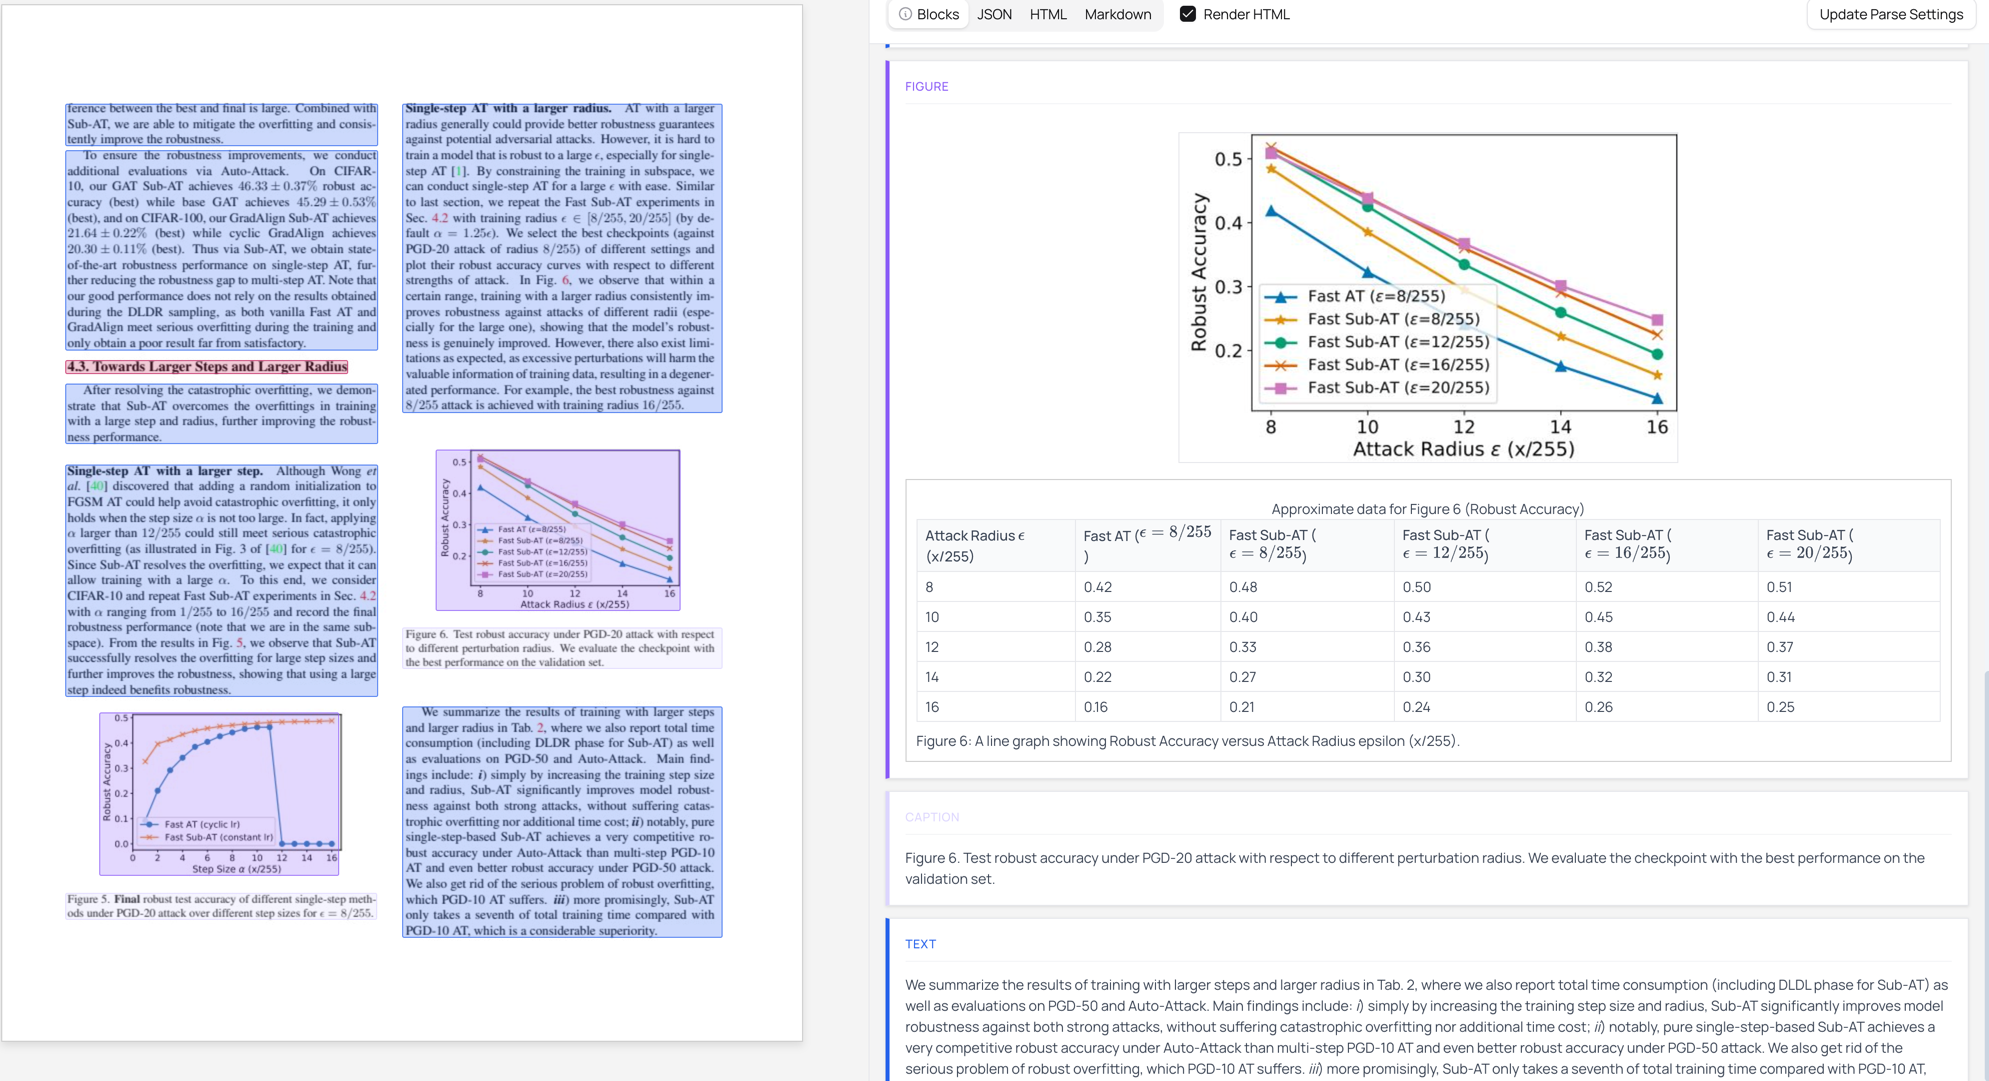Click the 'Attack Radius ε (x/255)' column header
The height and width of the screenshot is (1081, 1989).
coord(995,546)
